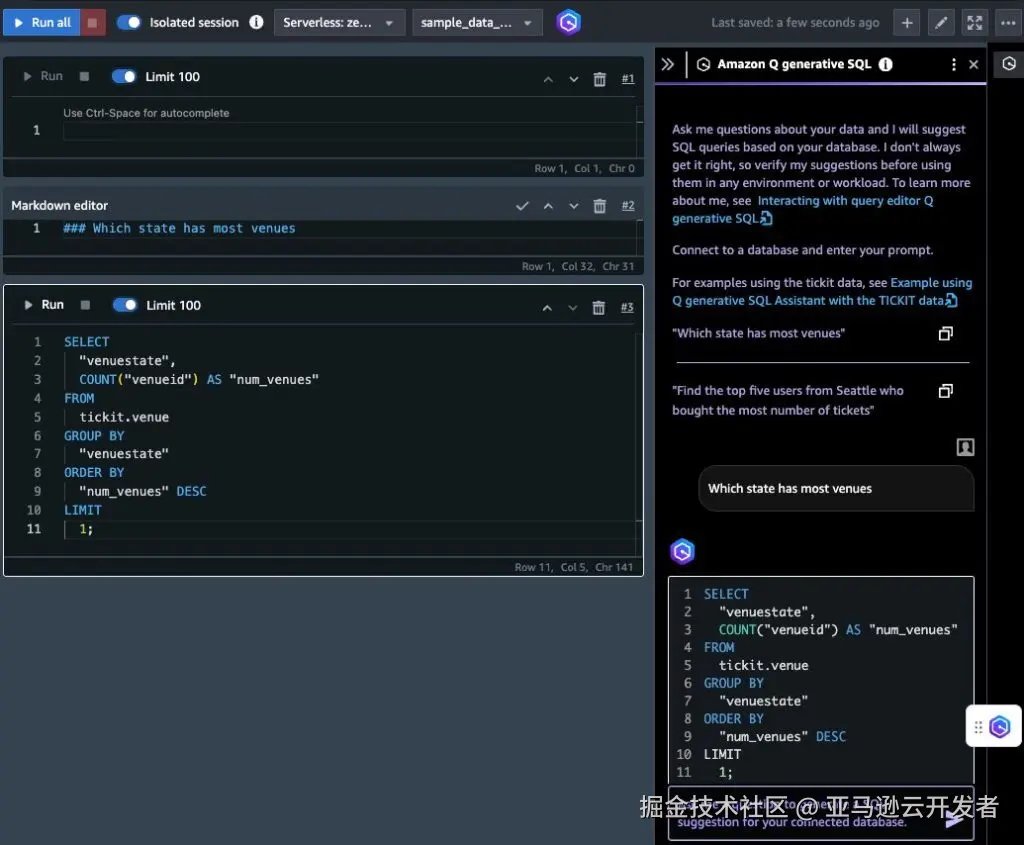This screenshot has height=845, width=1024.
Task: Add a new cell with plus icon
Action: click(907, 23)
